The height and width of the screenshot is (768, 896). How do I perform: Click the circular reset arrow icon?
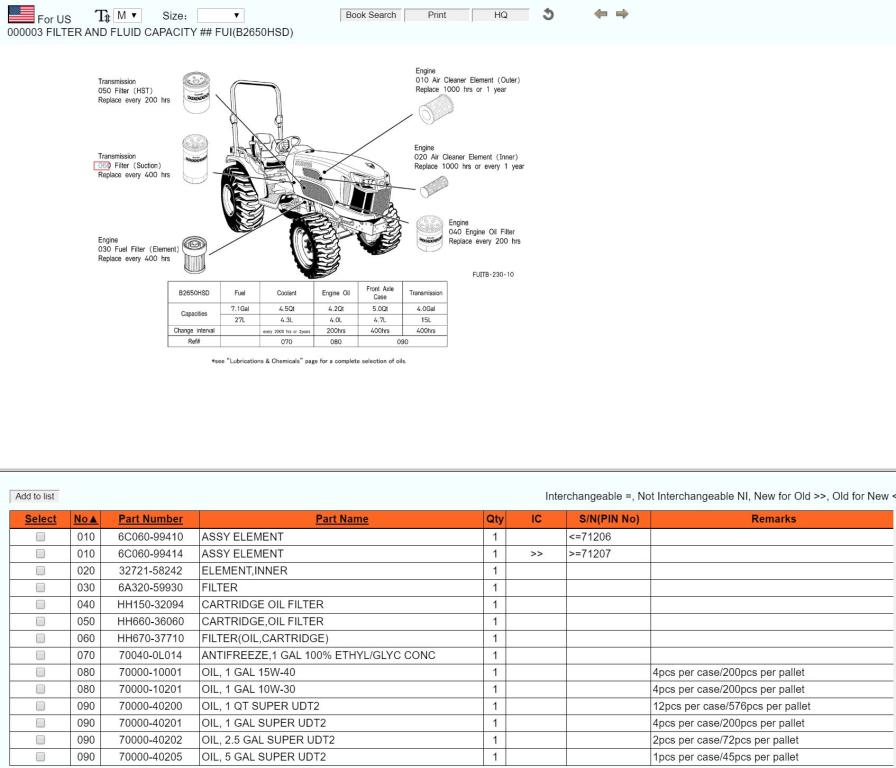click(548, 14)
